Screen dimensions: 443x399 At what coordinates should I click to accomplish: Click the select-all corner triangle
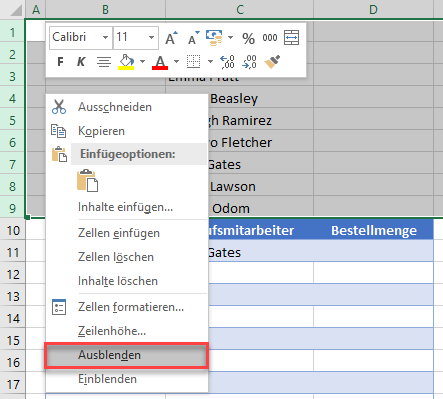click(15, 10)
